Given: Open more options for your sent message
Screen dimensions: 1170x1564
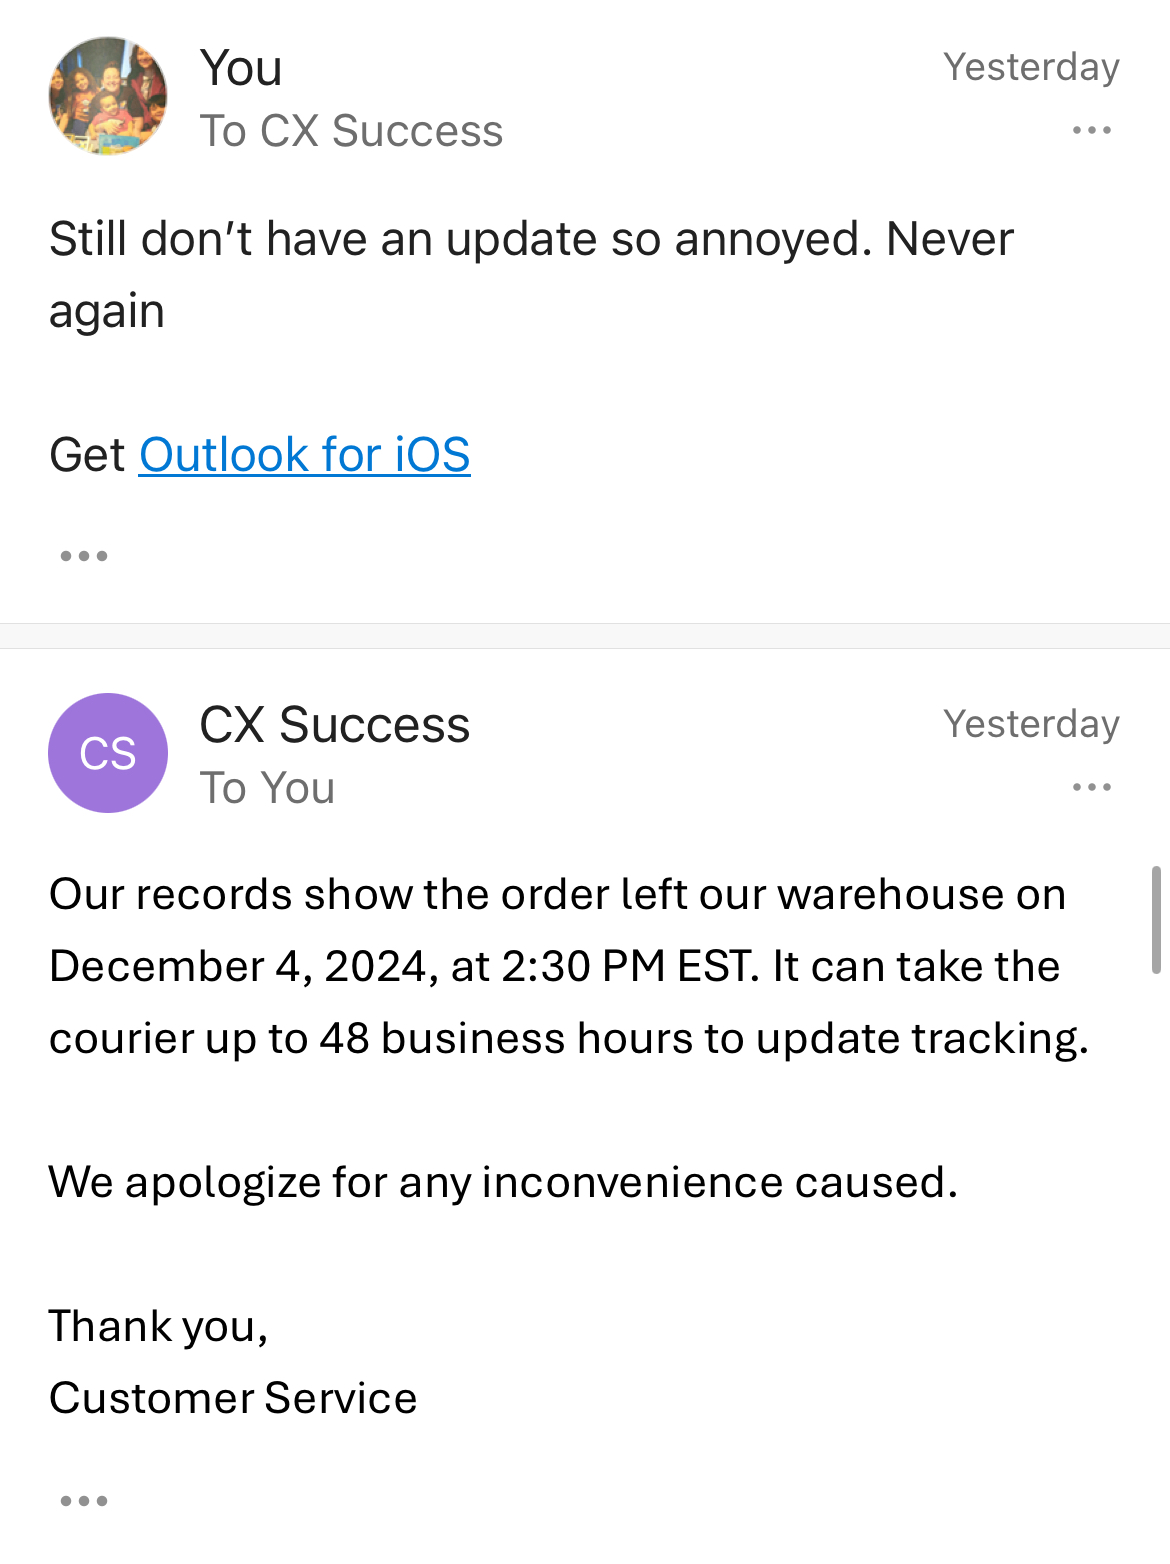Looking at the screenshot, I should [1091, 130].
